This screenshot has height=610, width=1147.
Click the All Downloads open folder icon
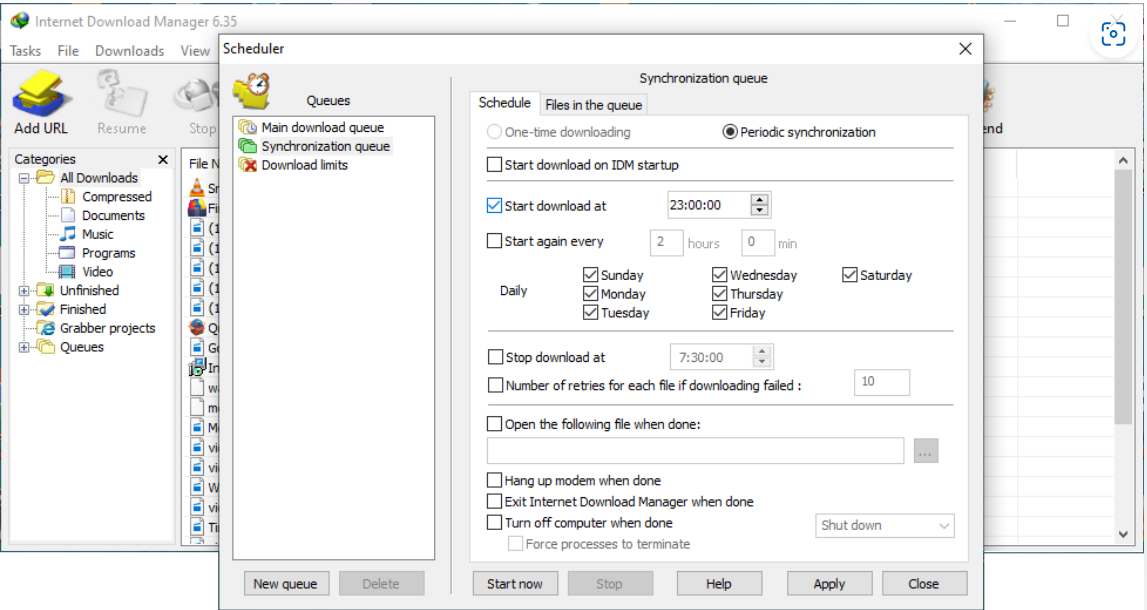[45, 177]
